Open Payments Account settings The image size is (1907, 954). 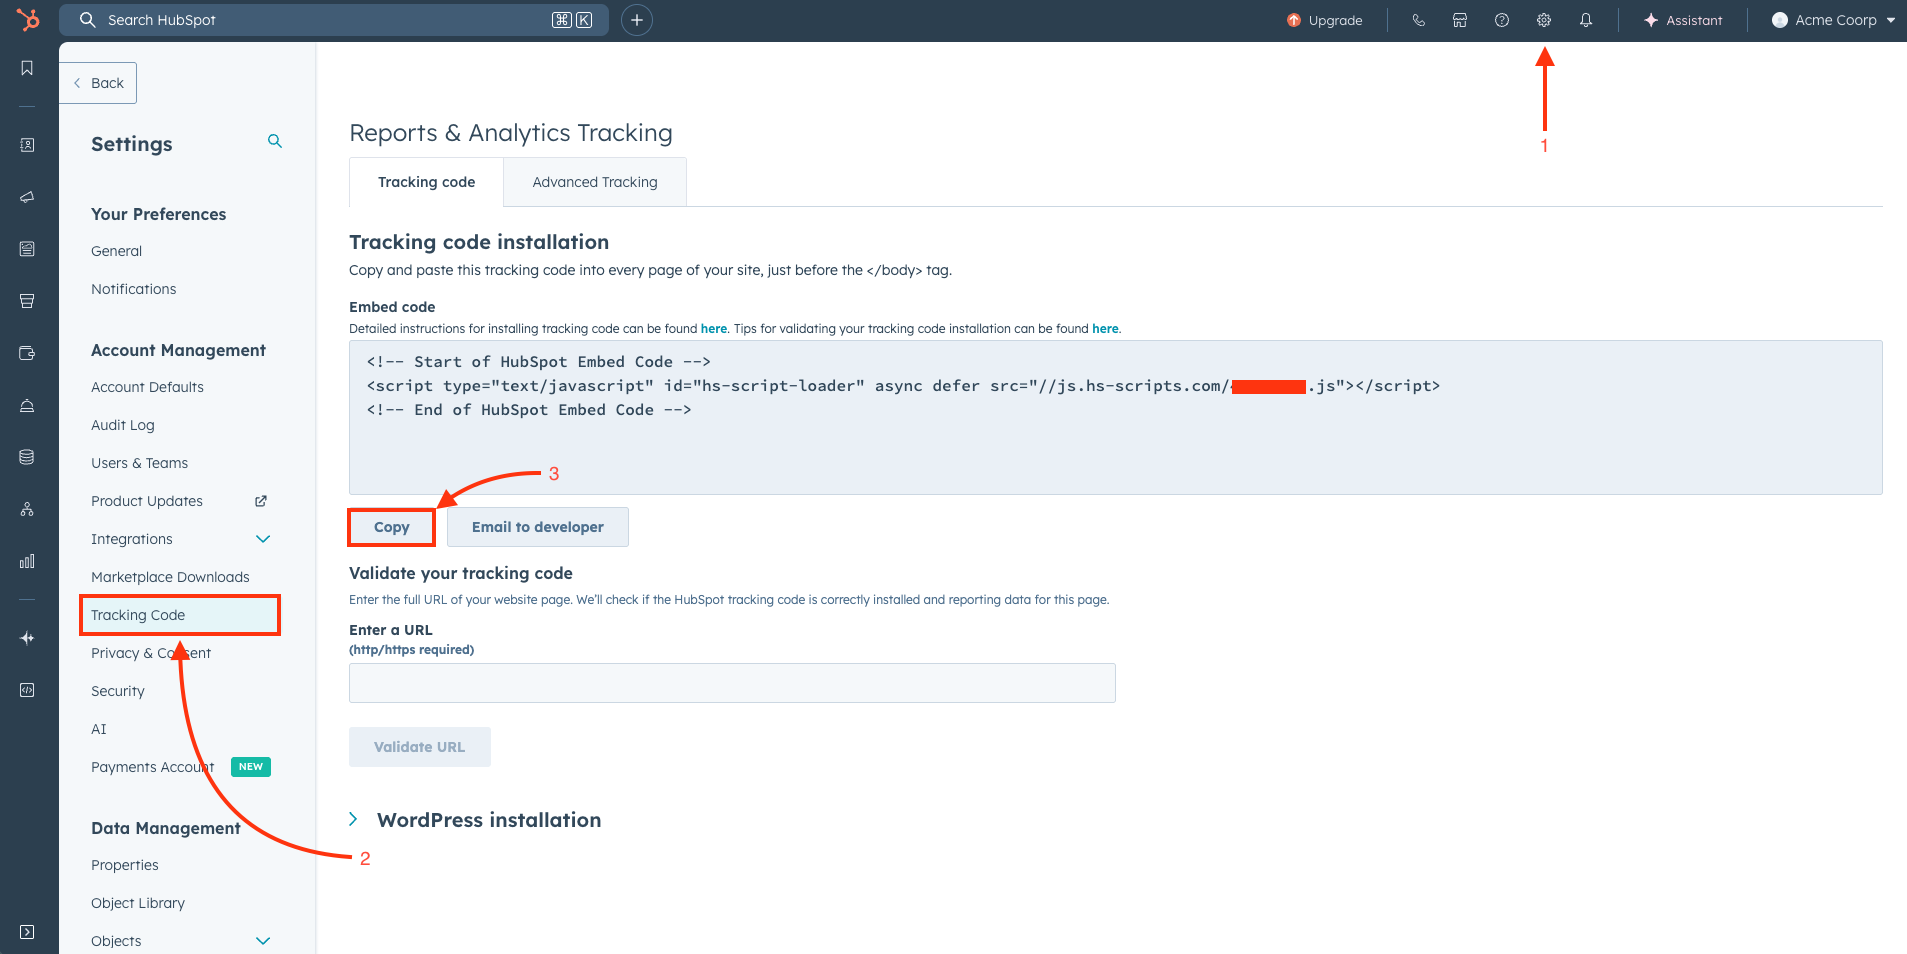[153, 767]
